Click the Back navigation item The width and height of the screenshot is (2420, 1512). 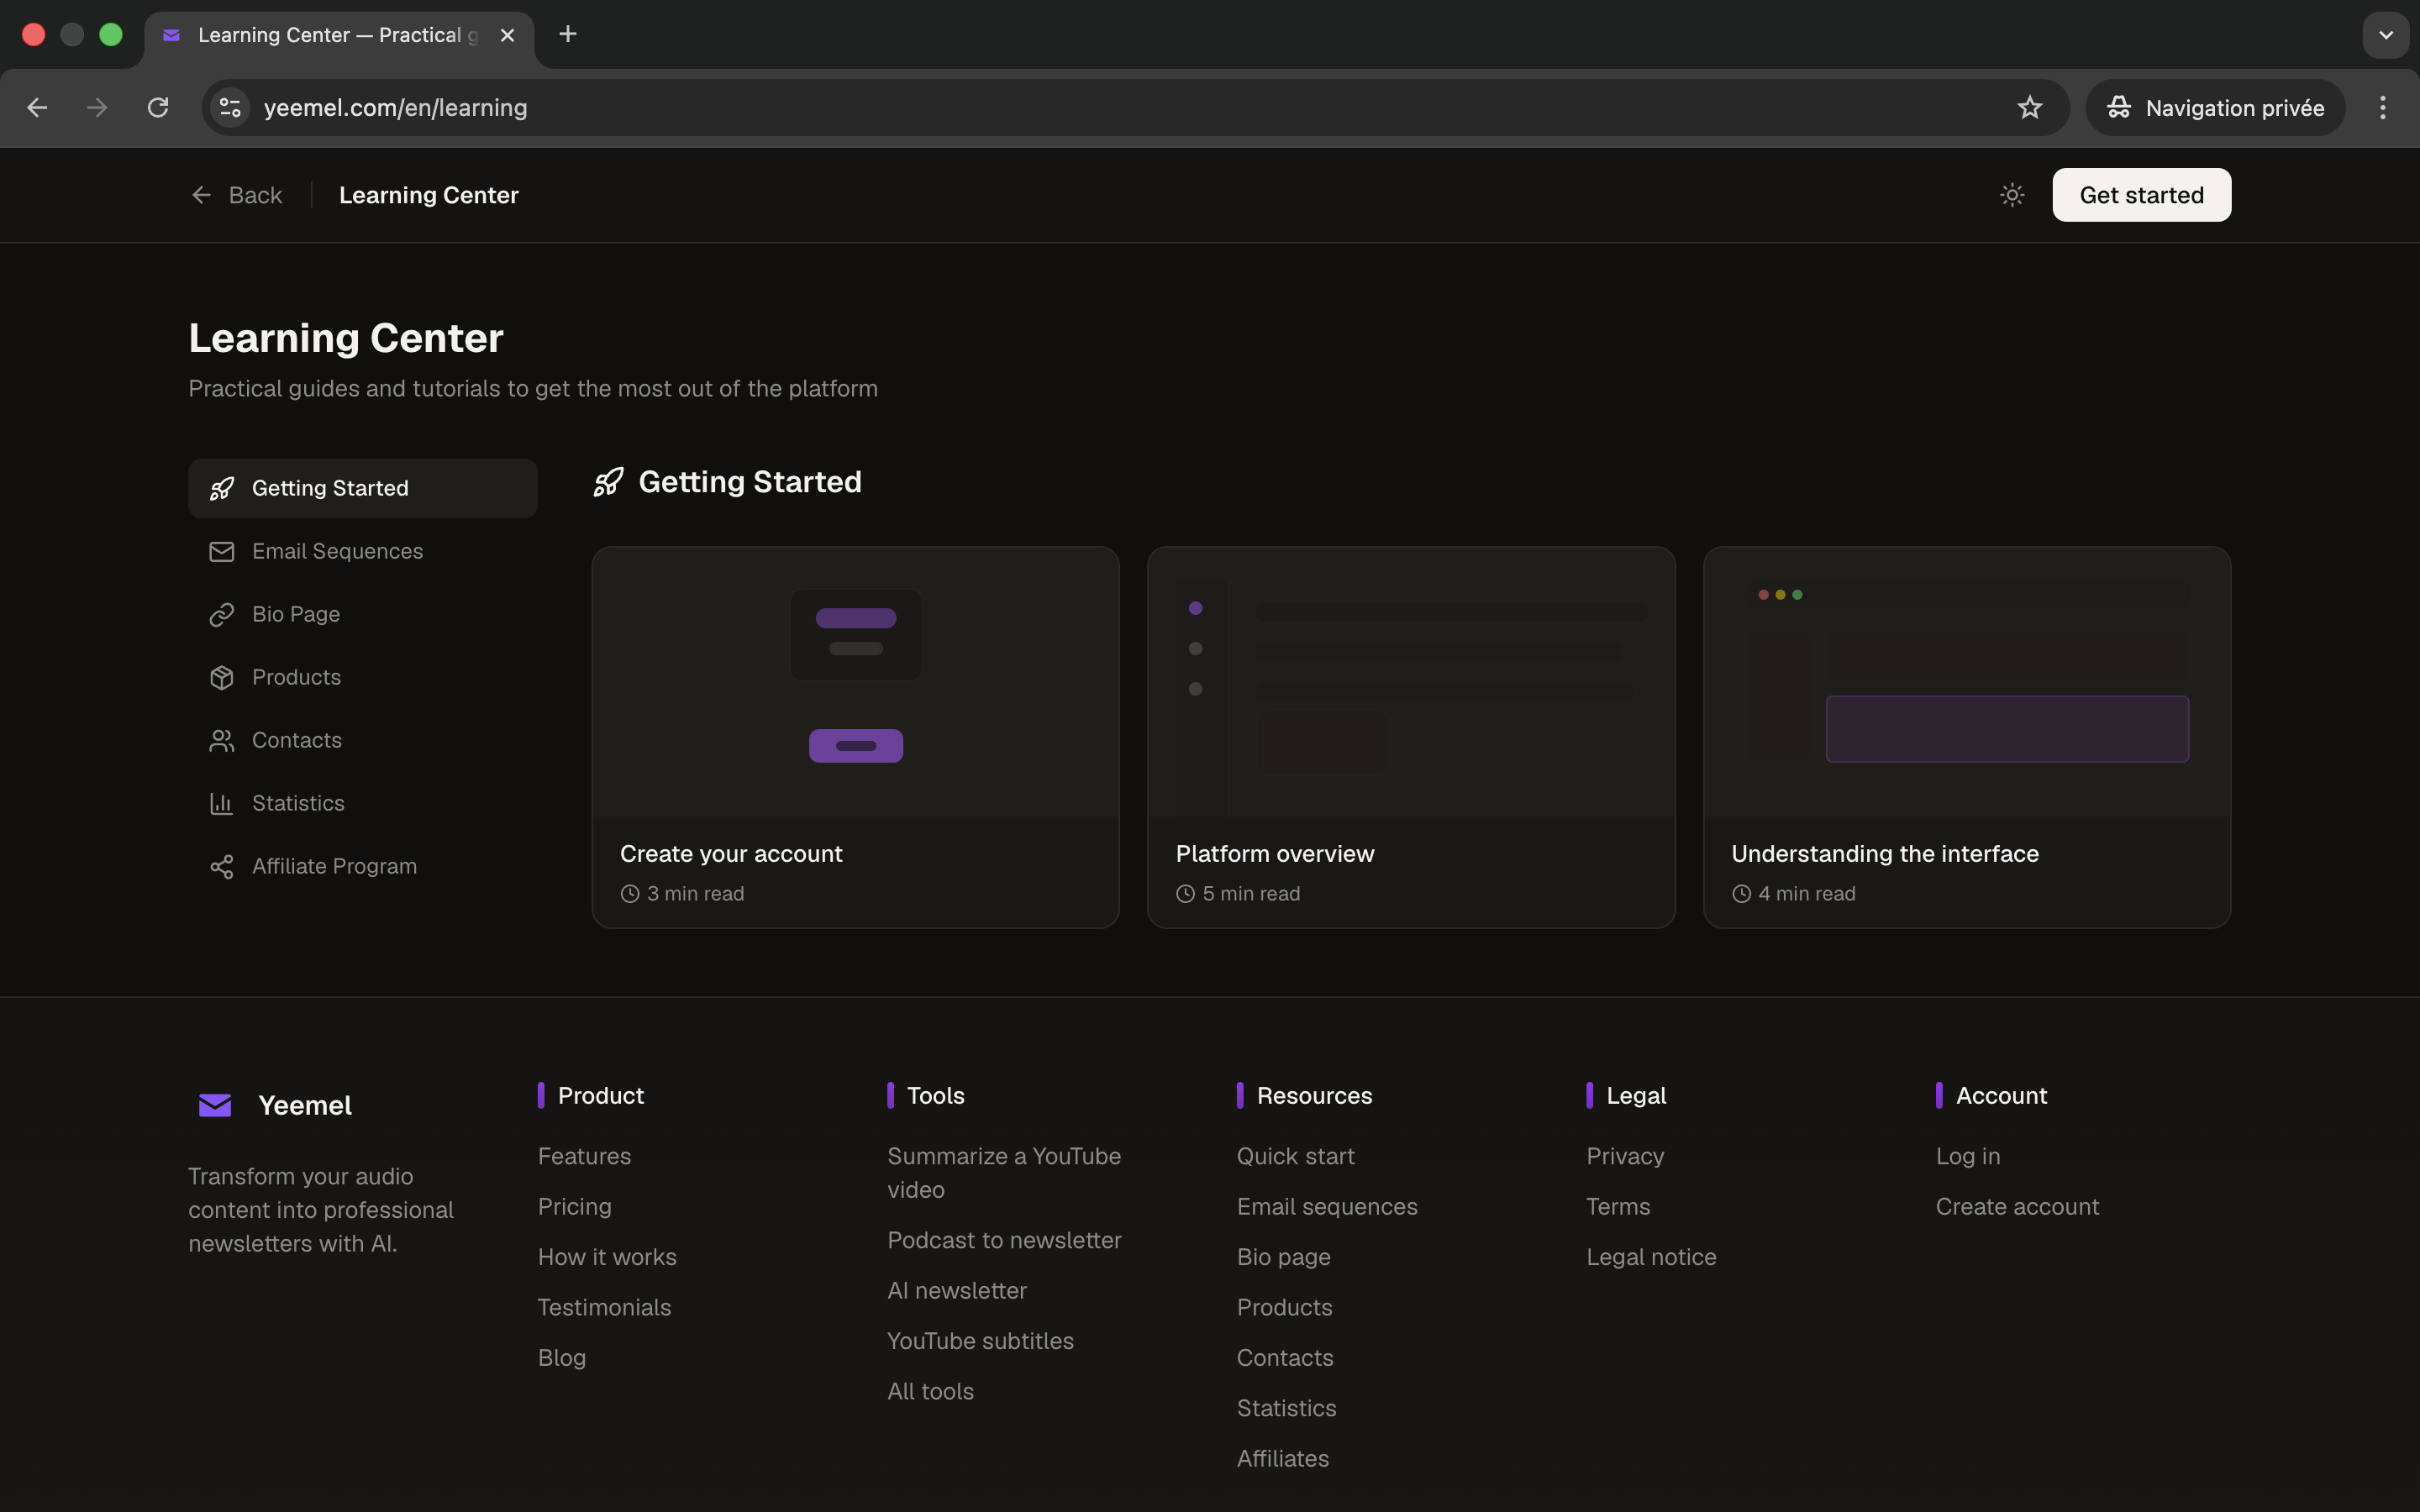pyautogui.click(x=237, y=195)
